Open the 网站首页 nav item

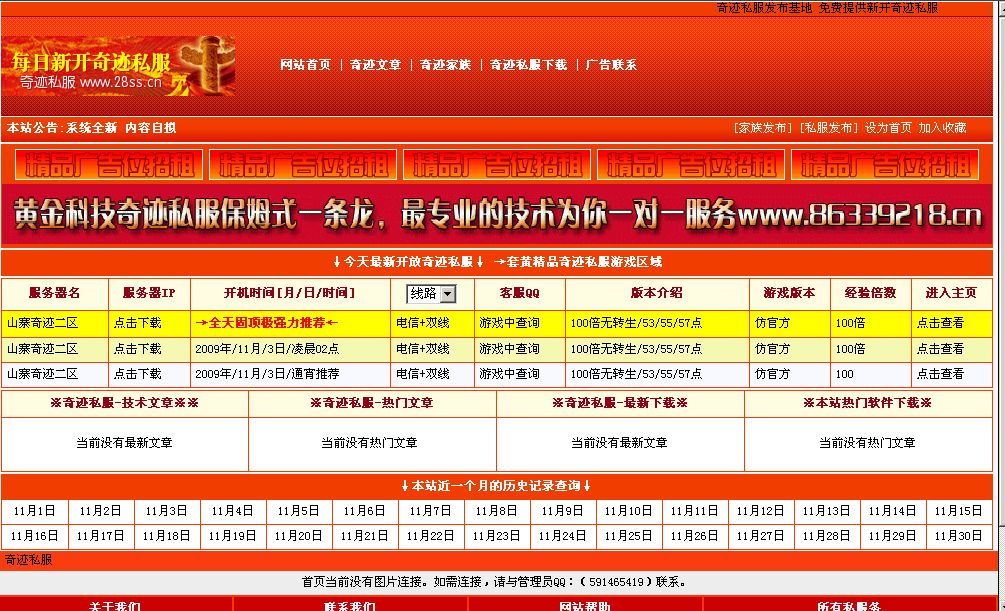click(x=305, y=65)
